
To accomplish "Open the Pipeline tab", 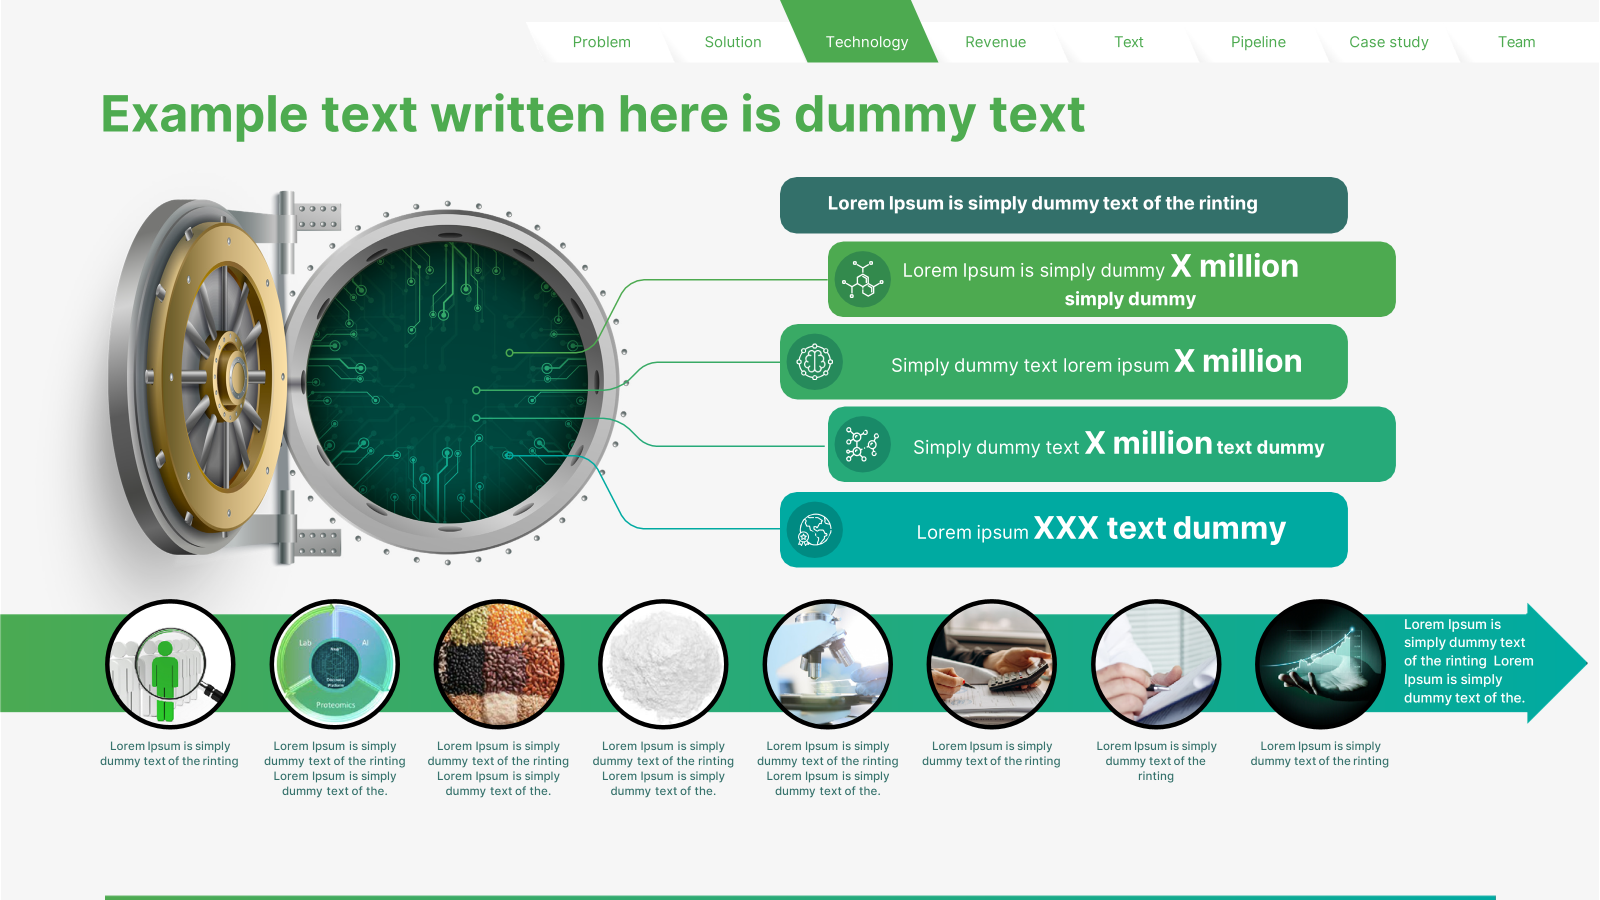I will 1258,42.
